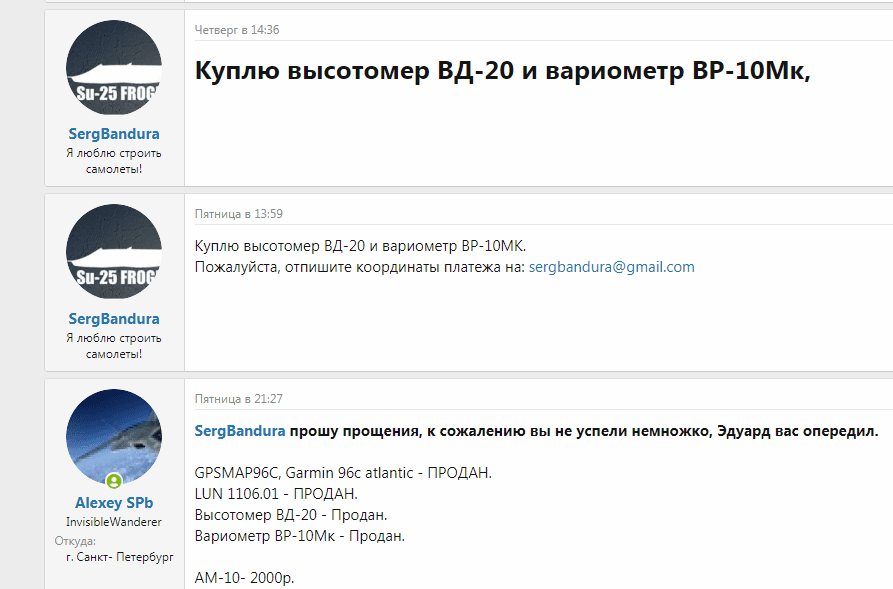The image size is (893, 589).
Task: Click Я люблю строить самолеты! in Friday post
Action: point(114,346)
